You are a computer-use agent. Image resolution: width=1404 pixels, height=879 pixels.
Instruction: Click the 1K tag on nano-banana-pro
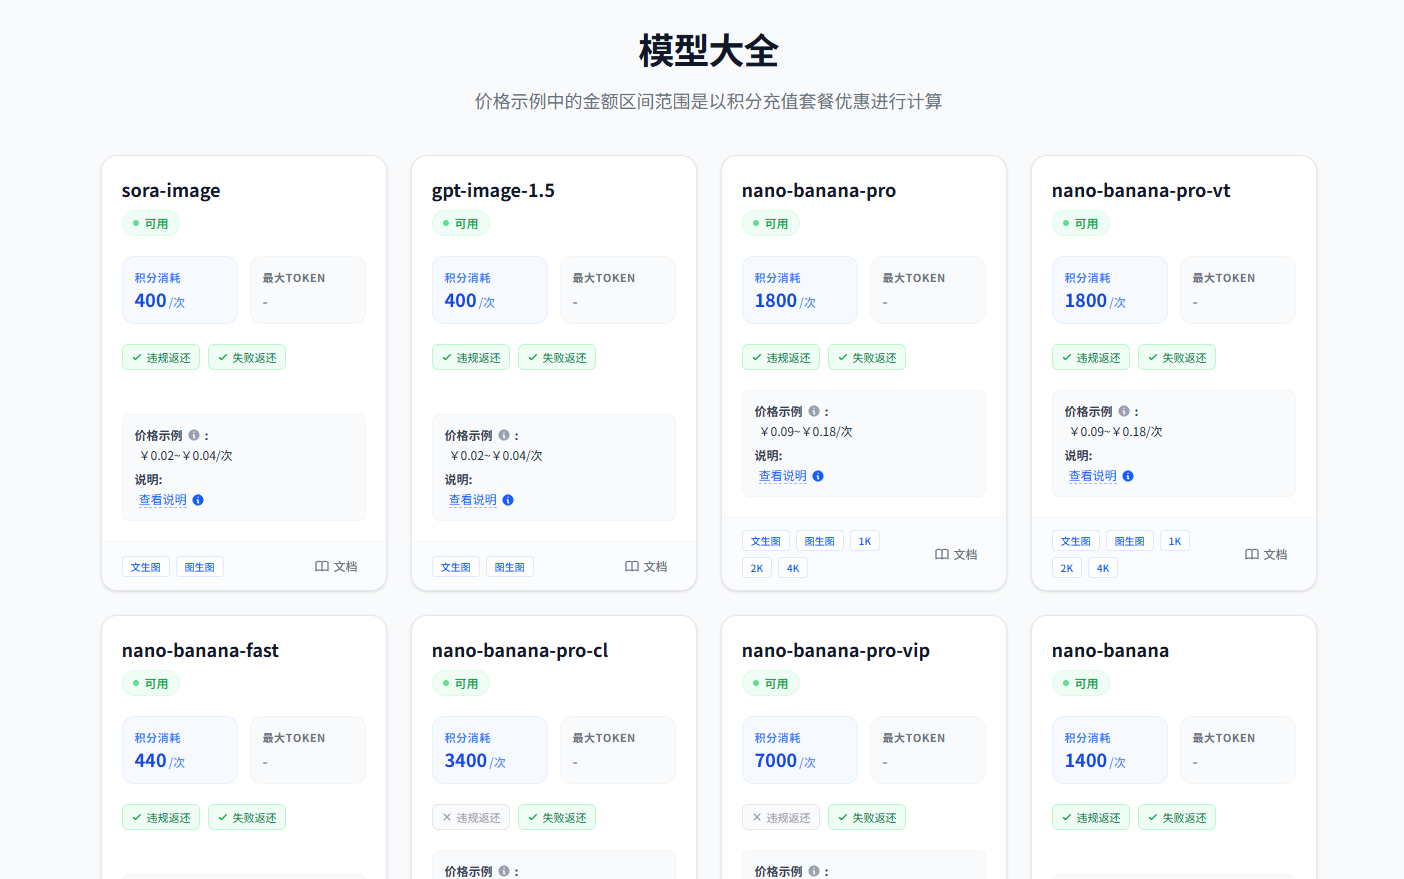click(x=865, y=541)
